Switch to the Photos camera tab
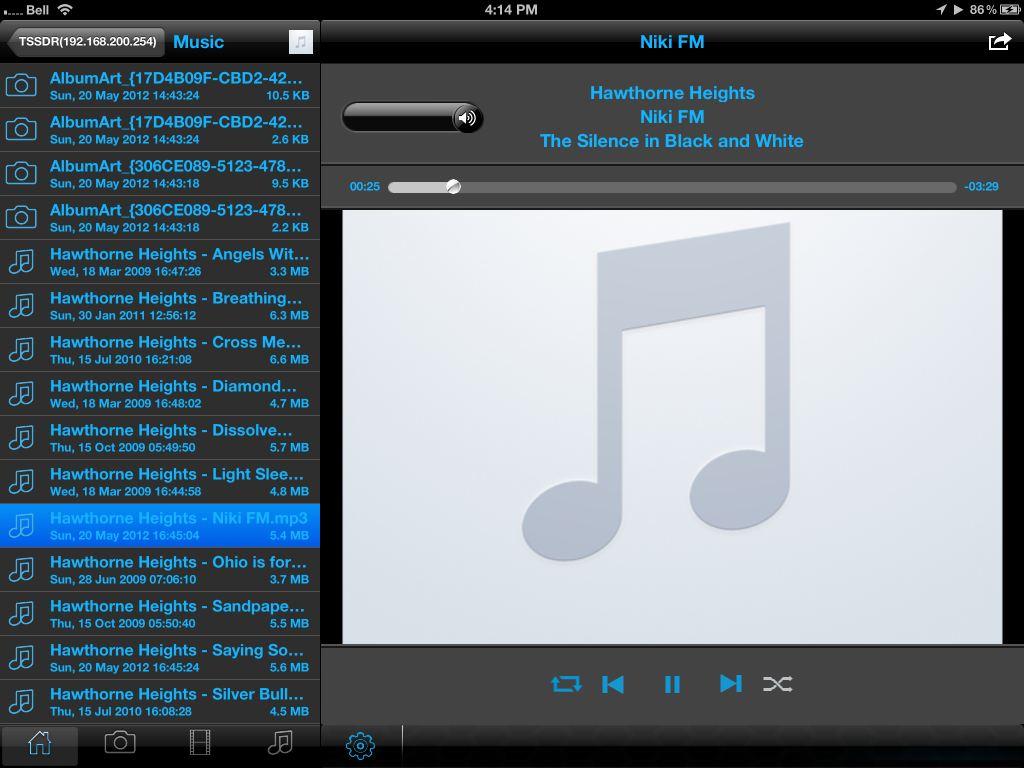Viewport: 1024px width, 768px height. point(120,743)
